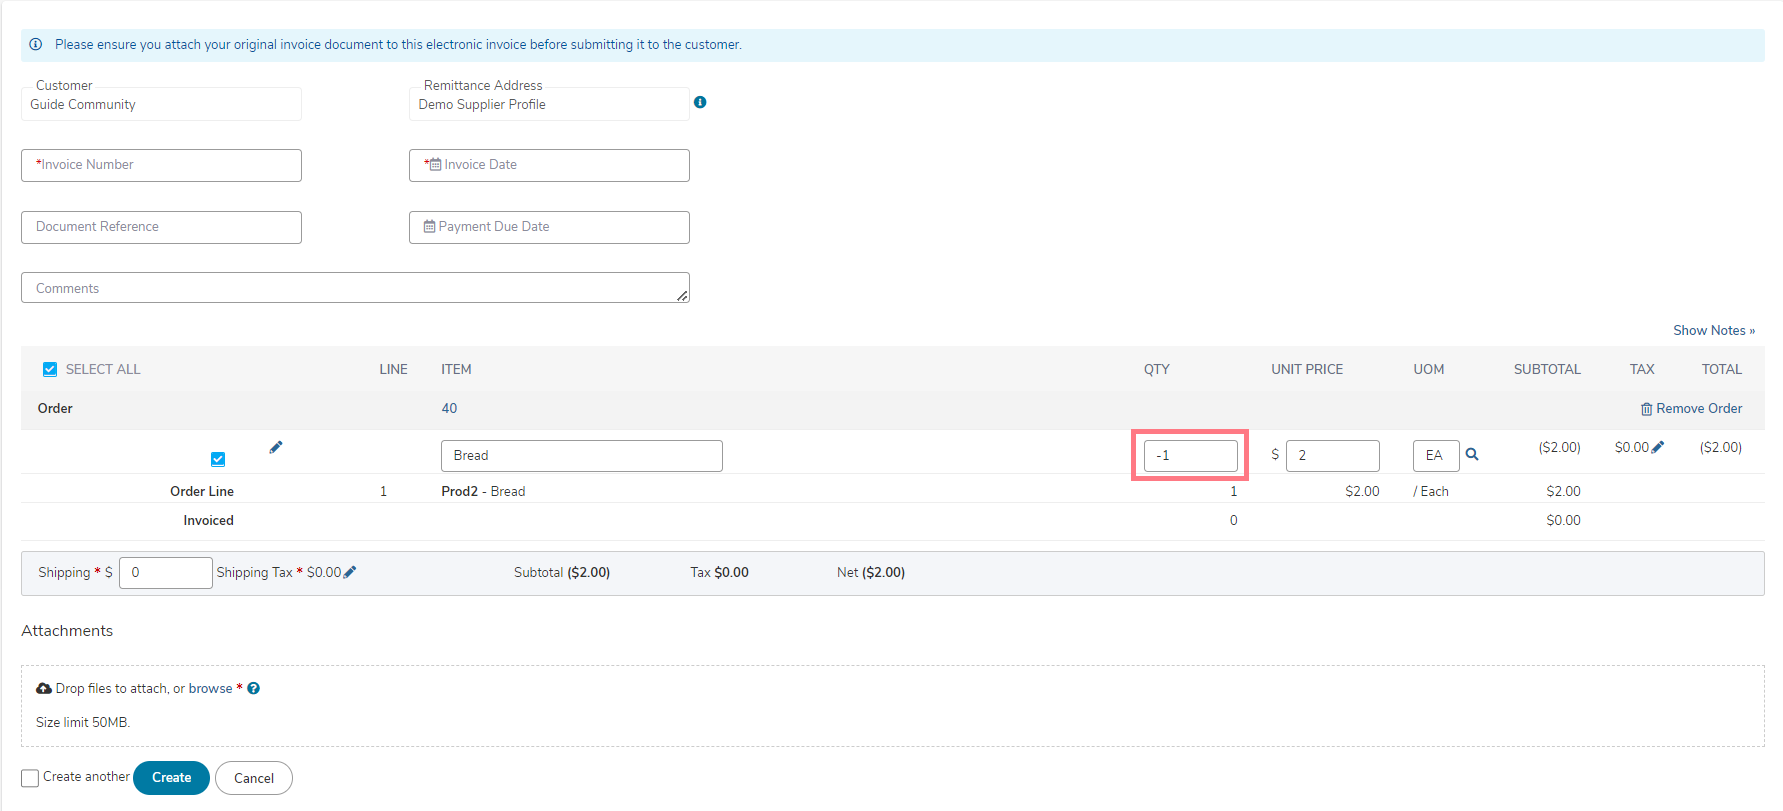This screenshot has height=811, width=1783.
Task: Expand Show Notes section
Action: (x=1713, y=331)
